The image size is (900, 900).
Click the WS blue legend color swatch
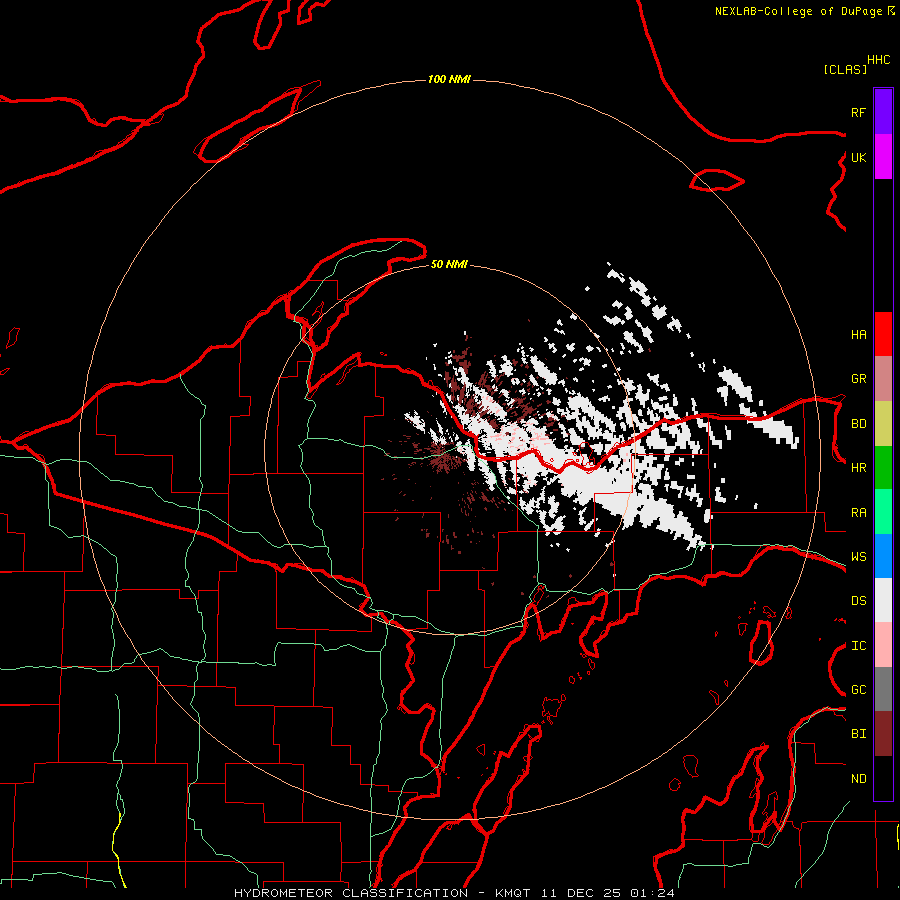coord(883,556)
